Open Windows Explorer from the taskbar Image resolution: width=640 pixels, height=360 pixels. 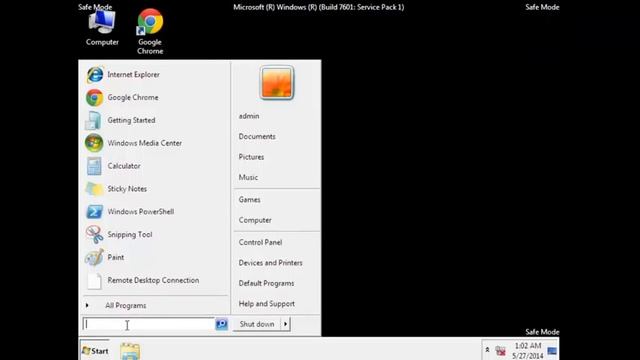coord(130,351)
